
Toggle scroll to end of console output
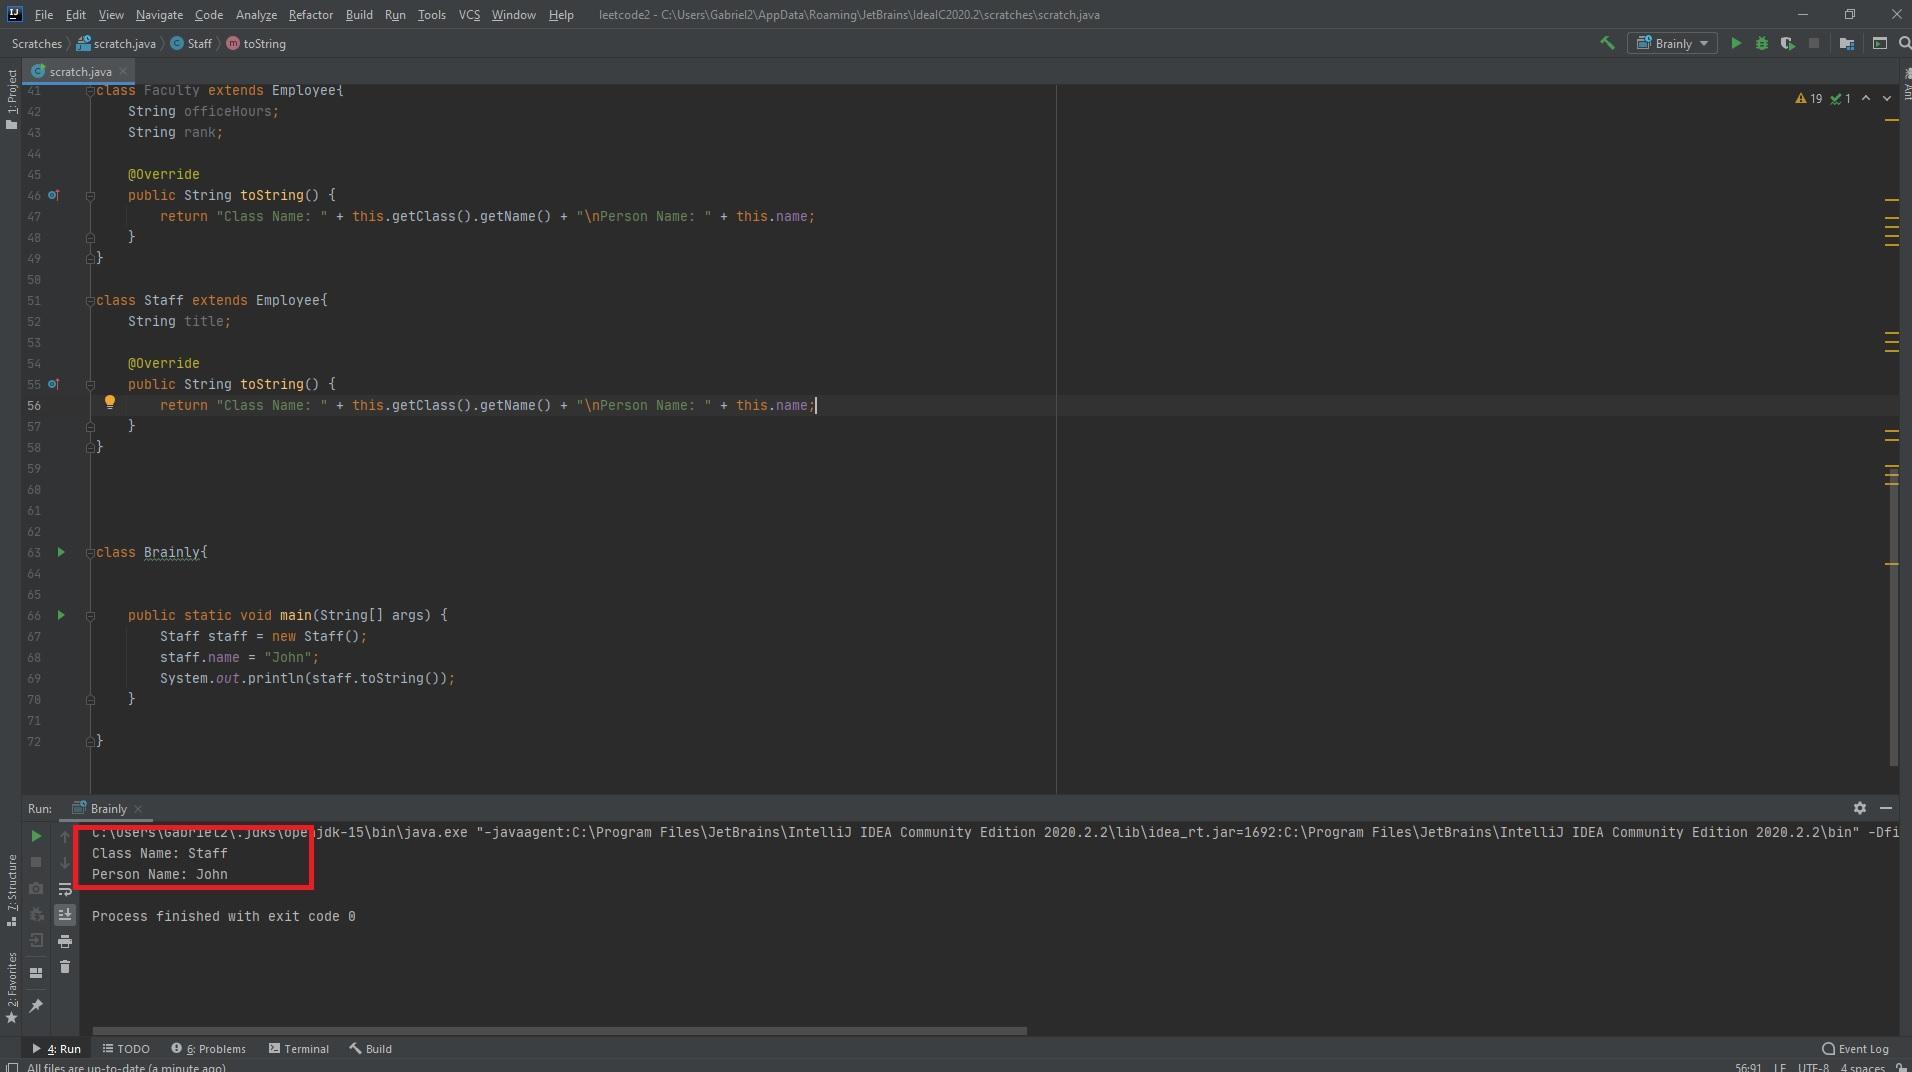point(65,915)
